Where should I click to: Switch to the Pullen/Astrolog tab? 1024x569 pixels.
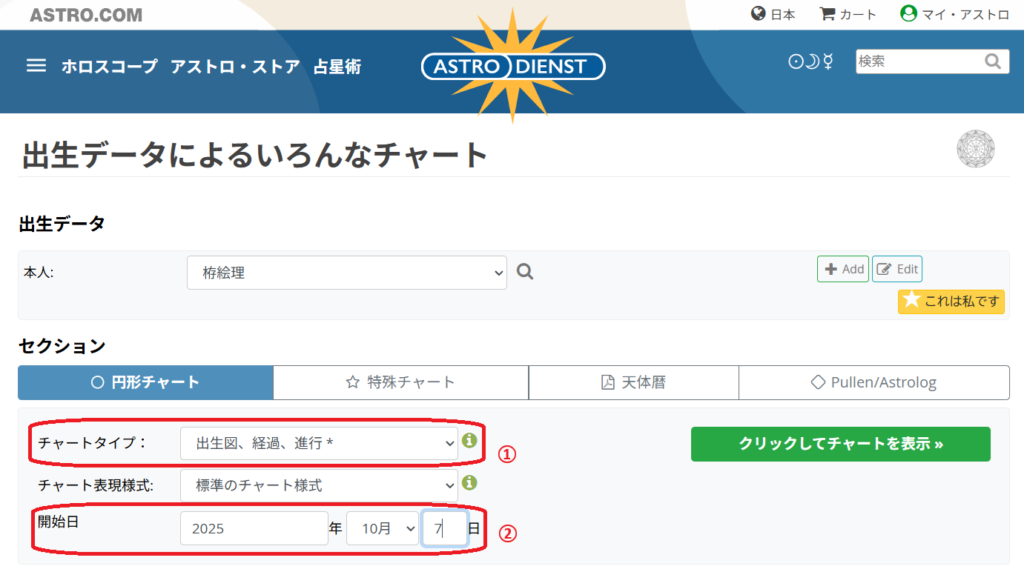[873, 382]
